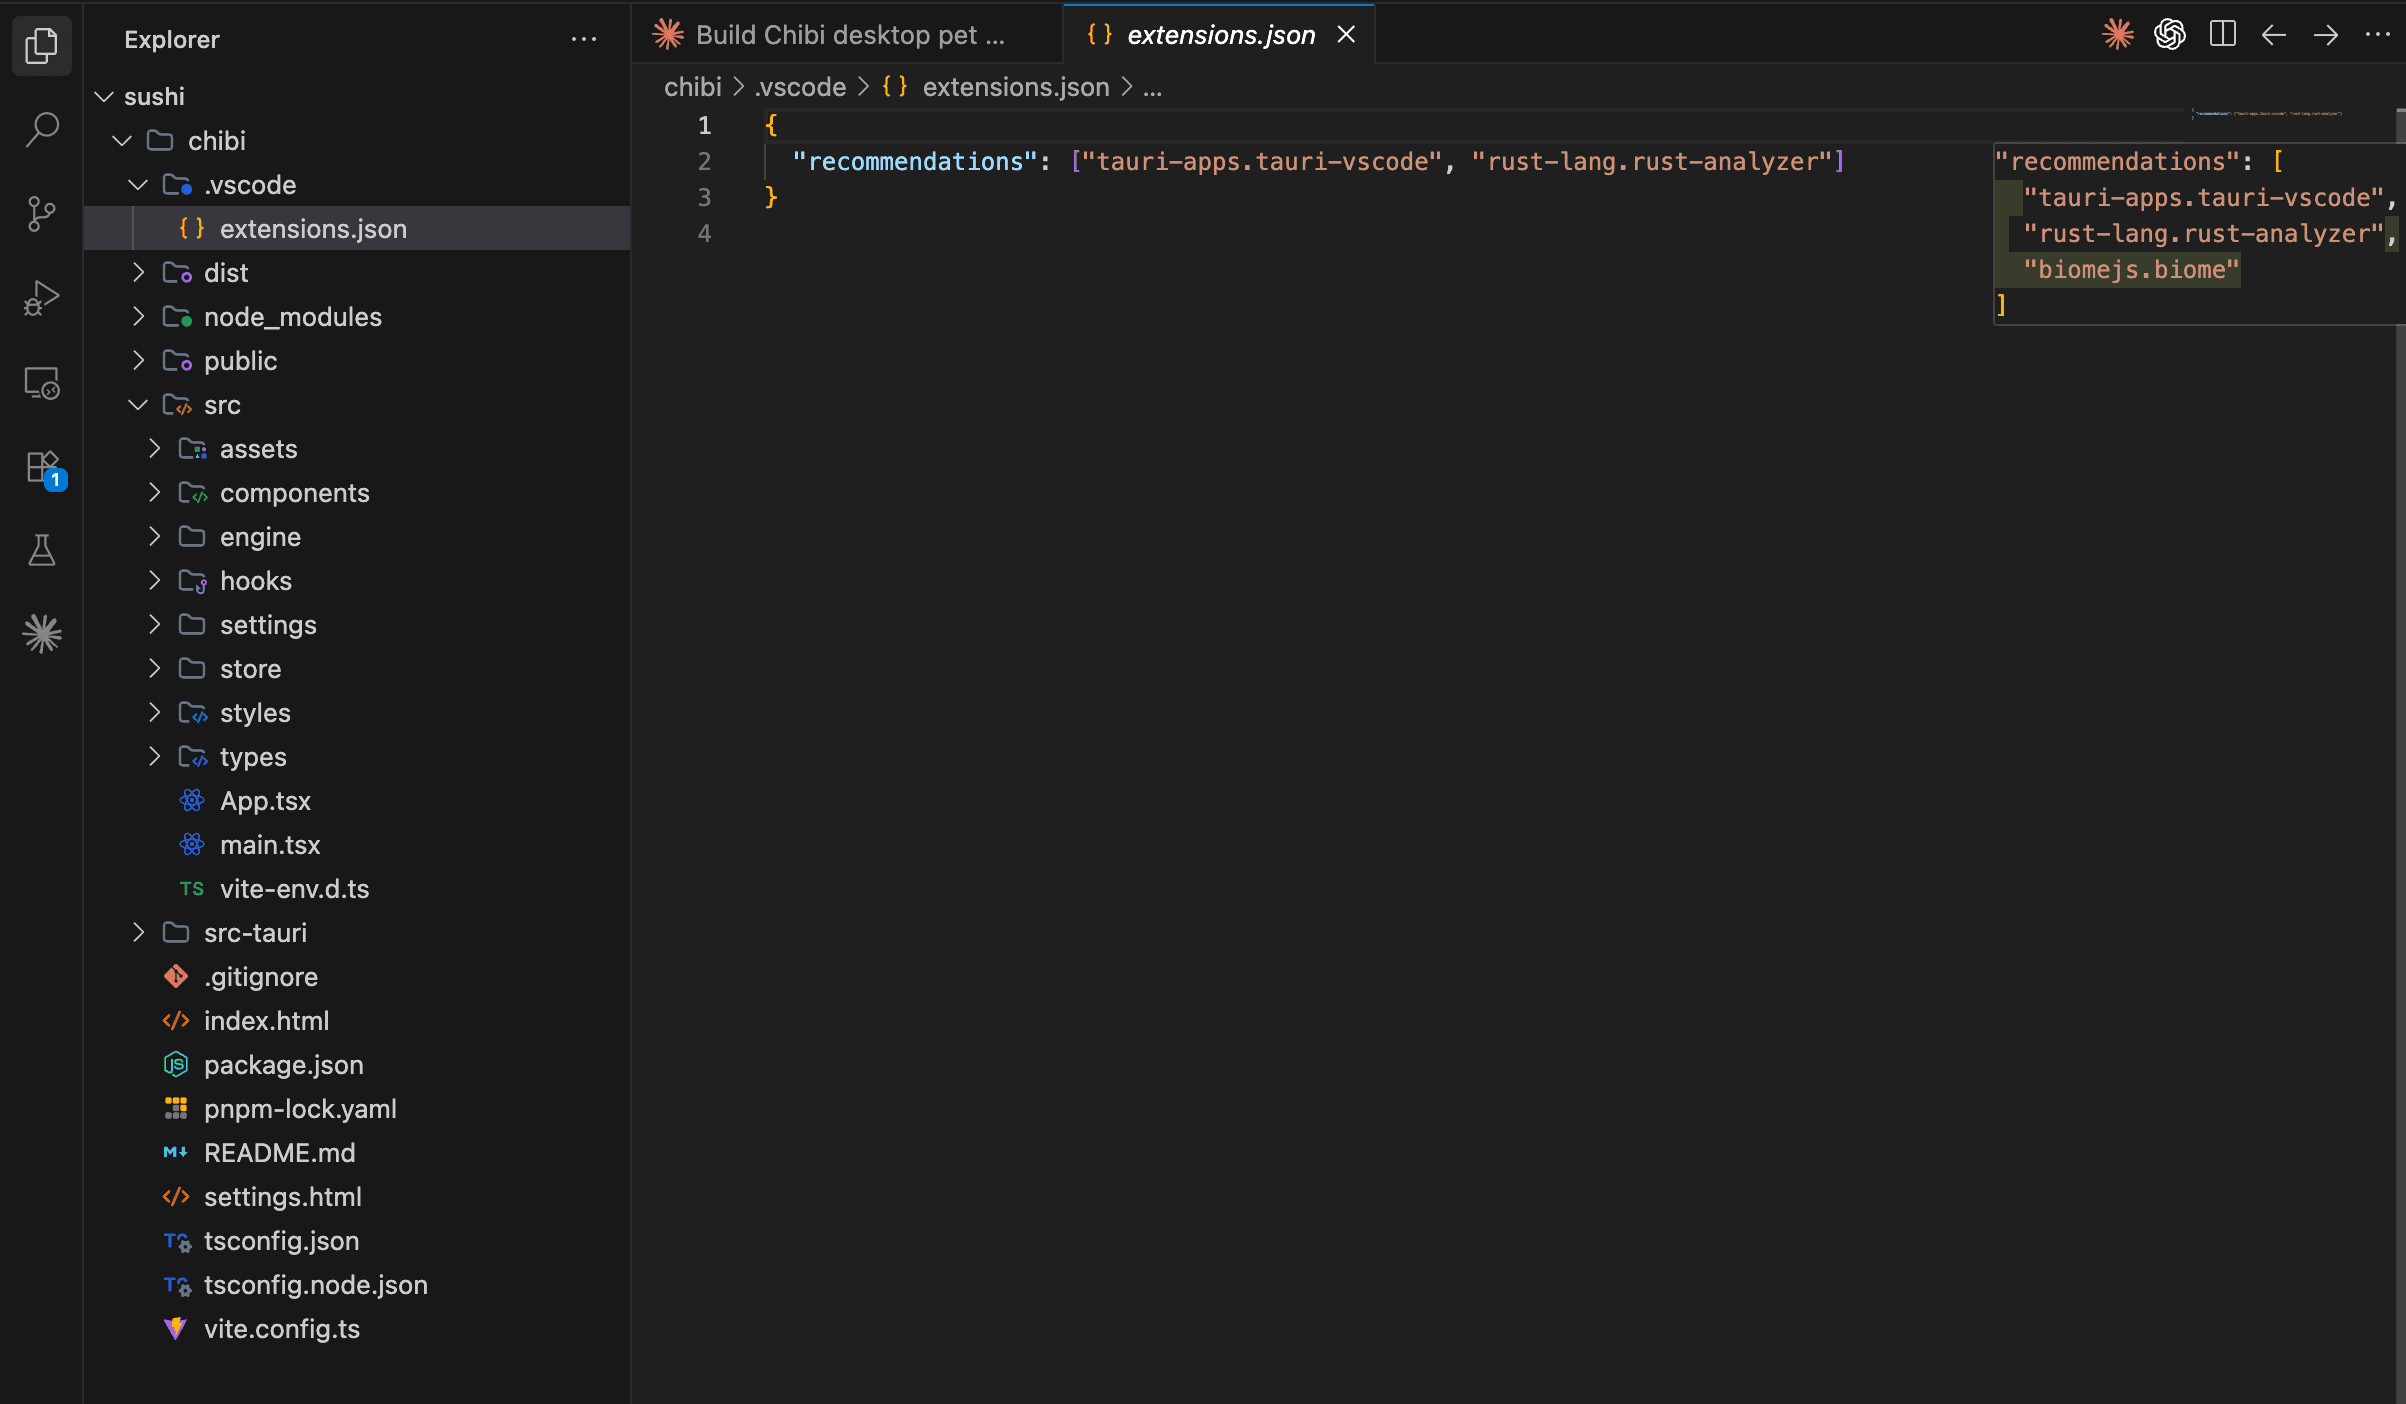The height and width of the screenshot is (1404, 2406).
Task: Click "rust-lang.rust-analyzer" string in editor line 2
Action: pyautogui.click(x=1652, y=161)
